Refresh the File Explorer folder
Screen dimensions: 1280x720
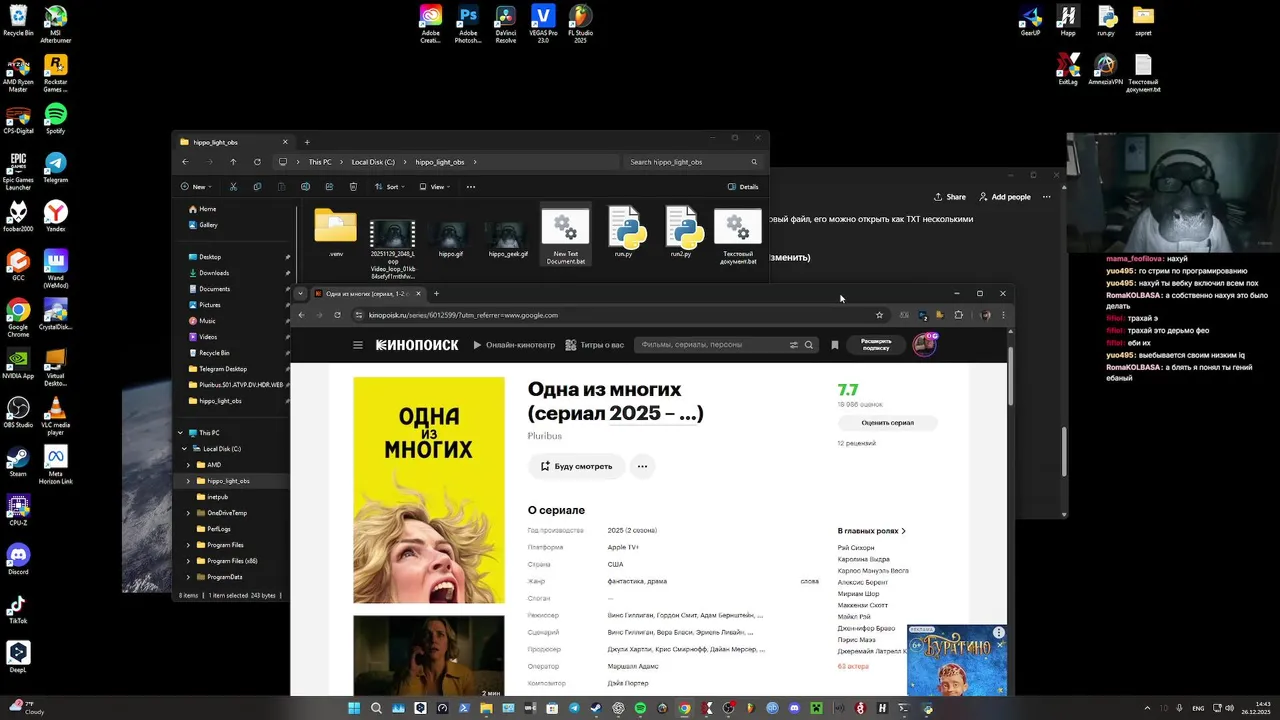point(257,162)
